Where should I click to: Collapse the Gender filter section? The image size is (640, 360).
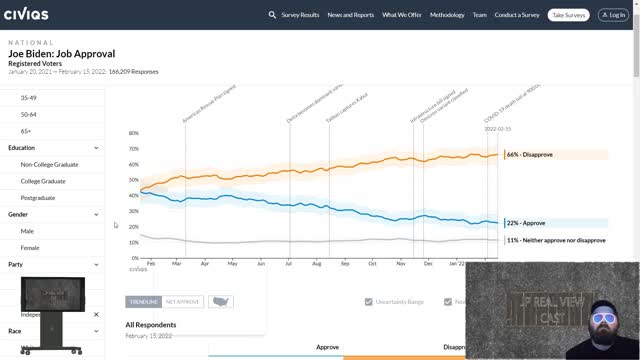click(96, 214)
